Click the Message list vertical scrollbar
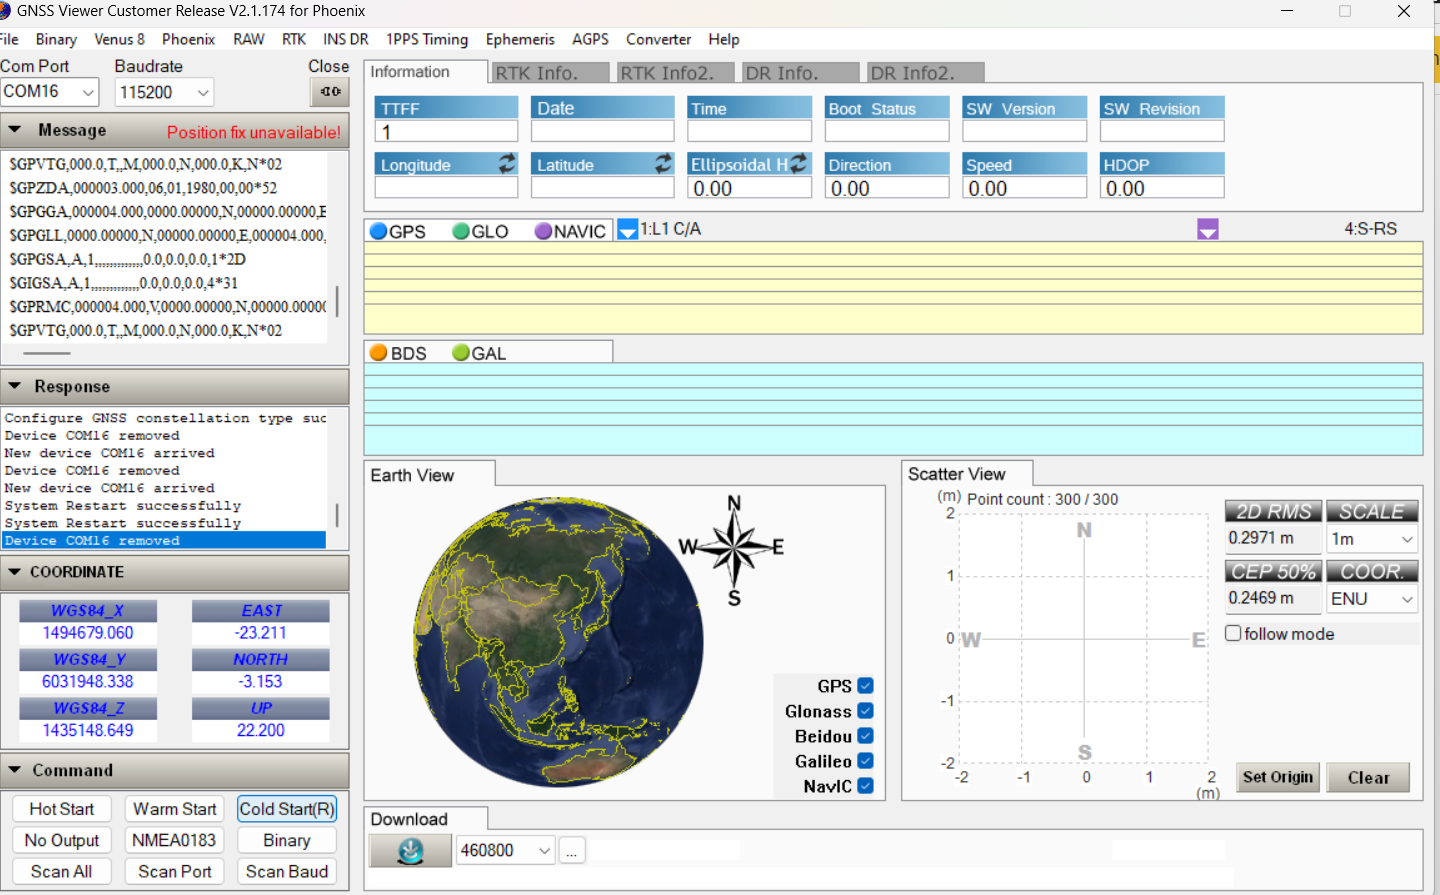Image resolution: width=1440 pixels, height=895 pixels. [337, 300]
